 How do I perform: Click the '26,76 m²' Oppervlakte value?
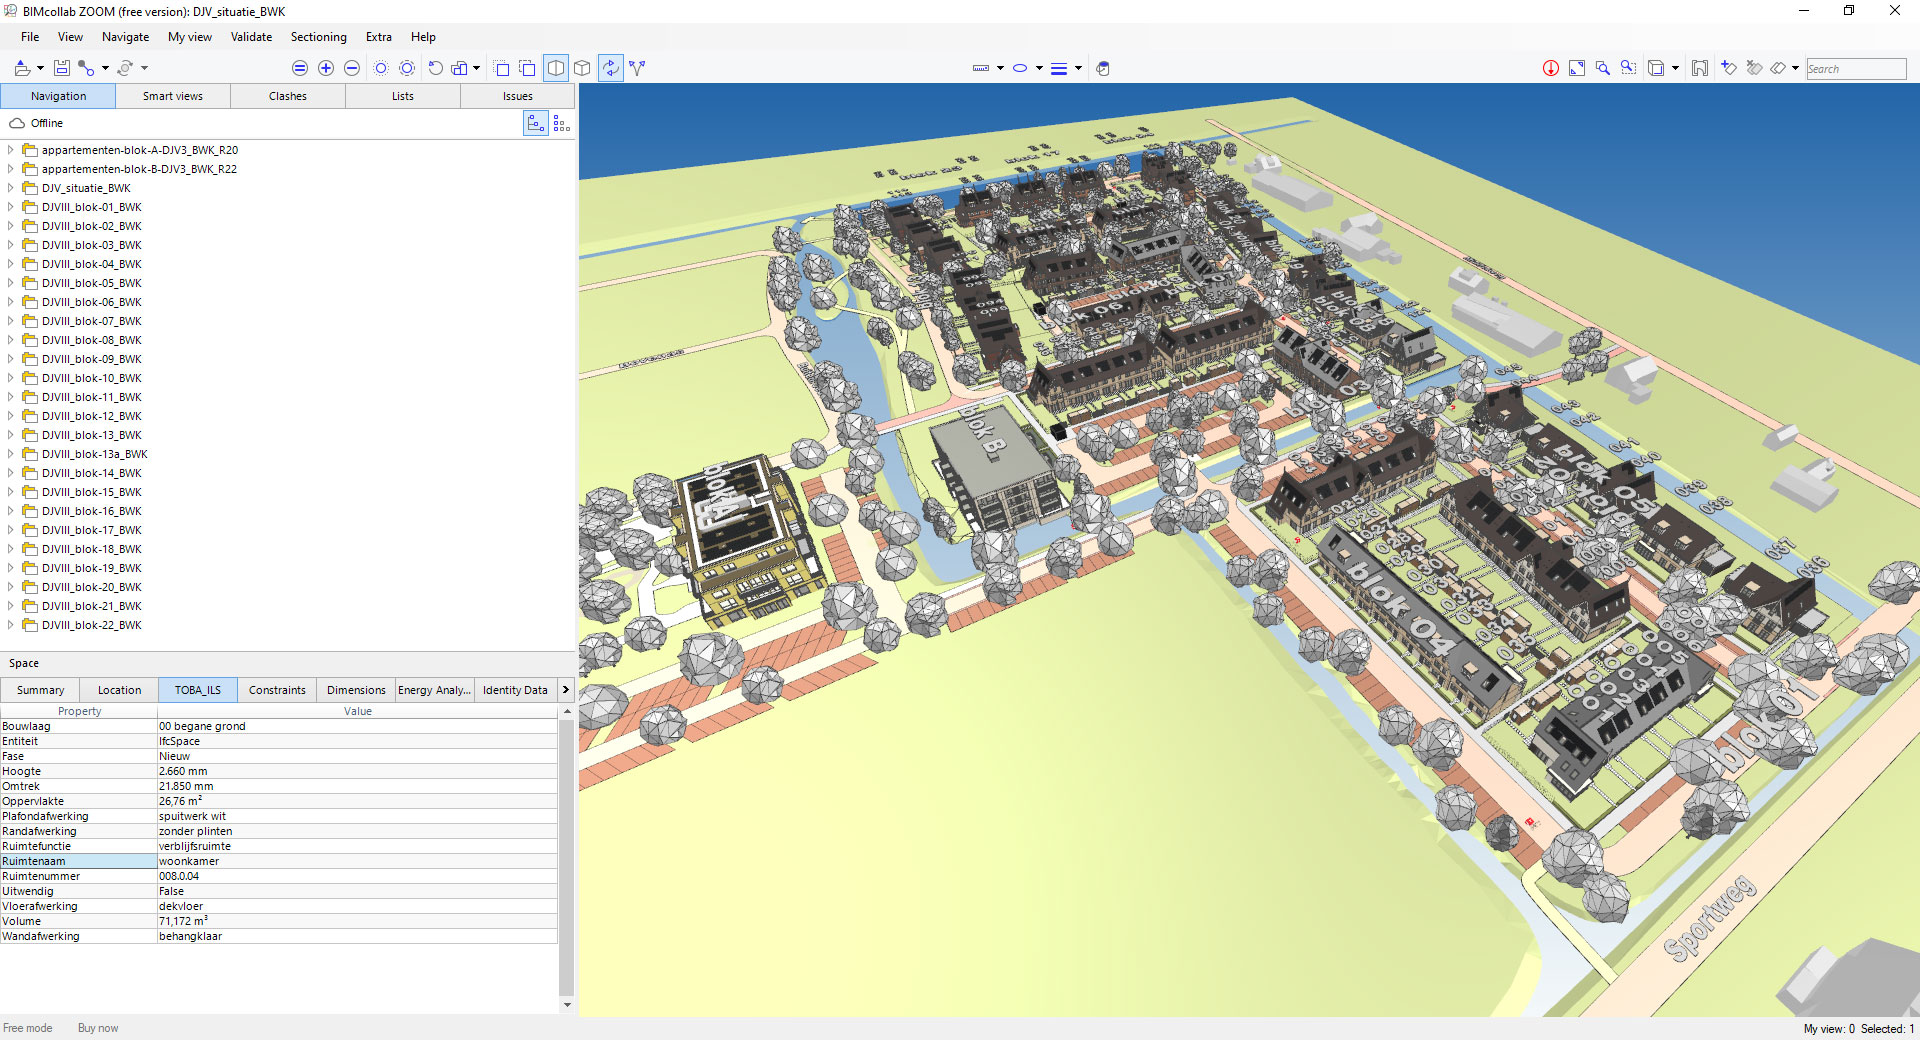(x=181, y=801)
